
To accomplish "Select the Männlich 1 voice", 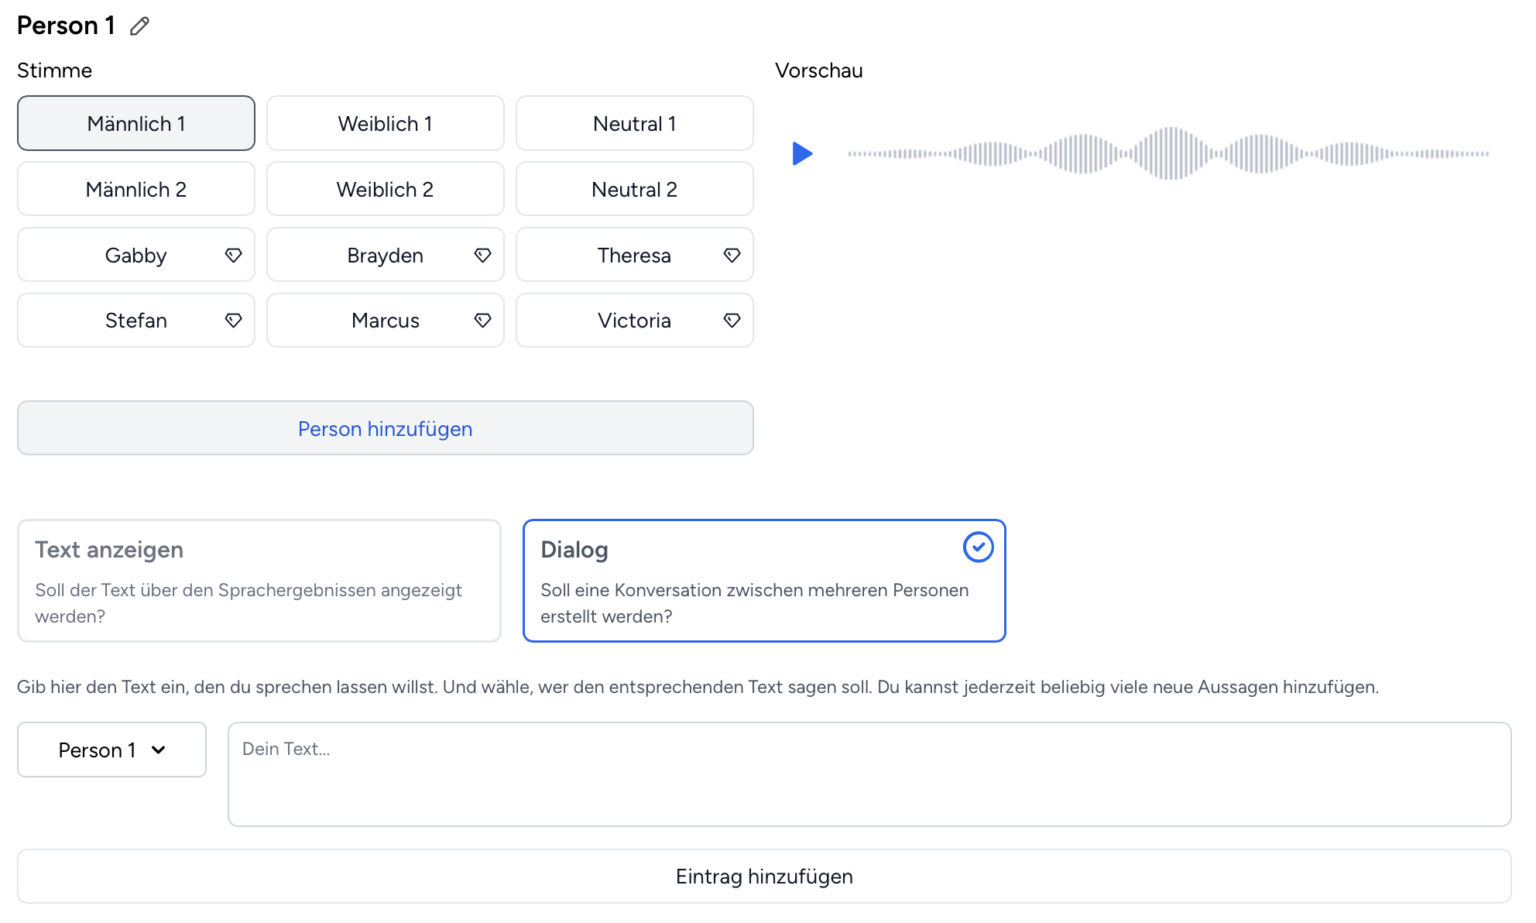I will (x=136, y=123).
